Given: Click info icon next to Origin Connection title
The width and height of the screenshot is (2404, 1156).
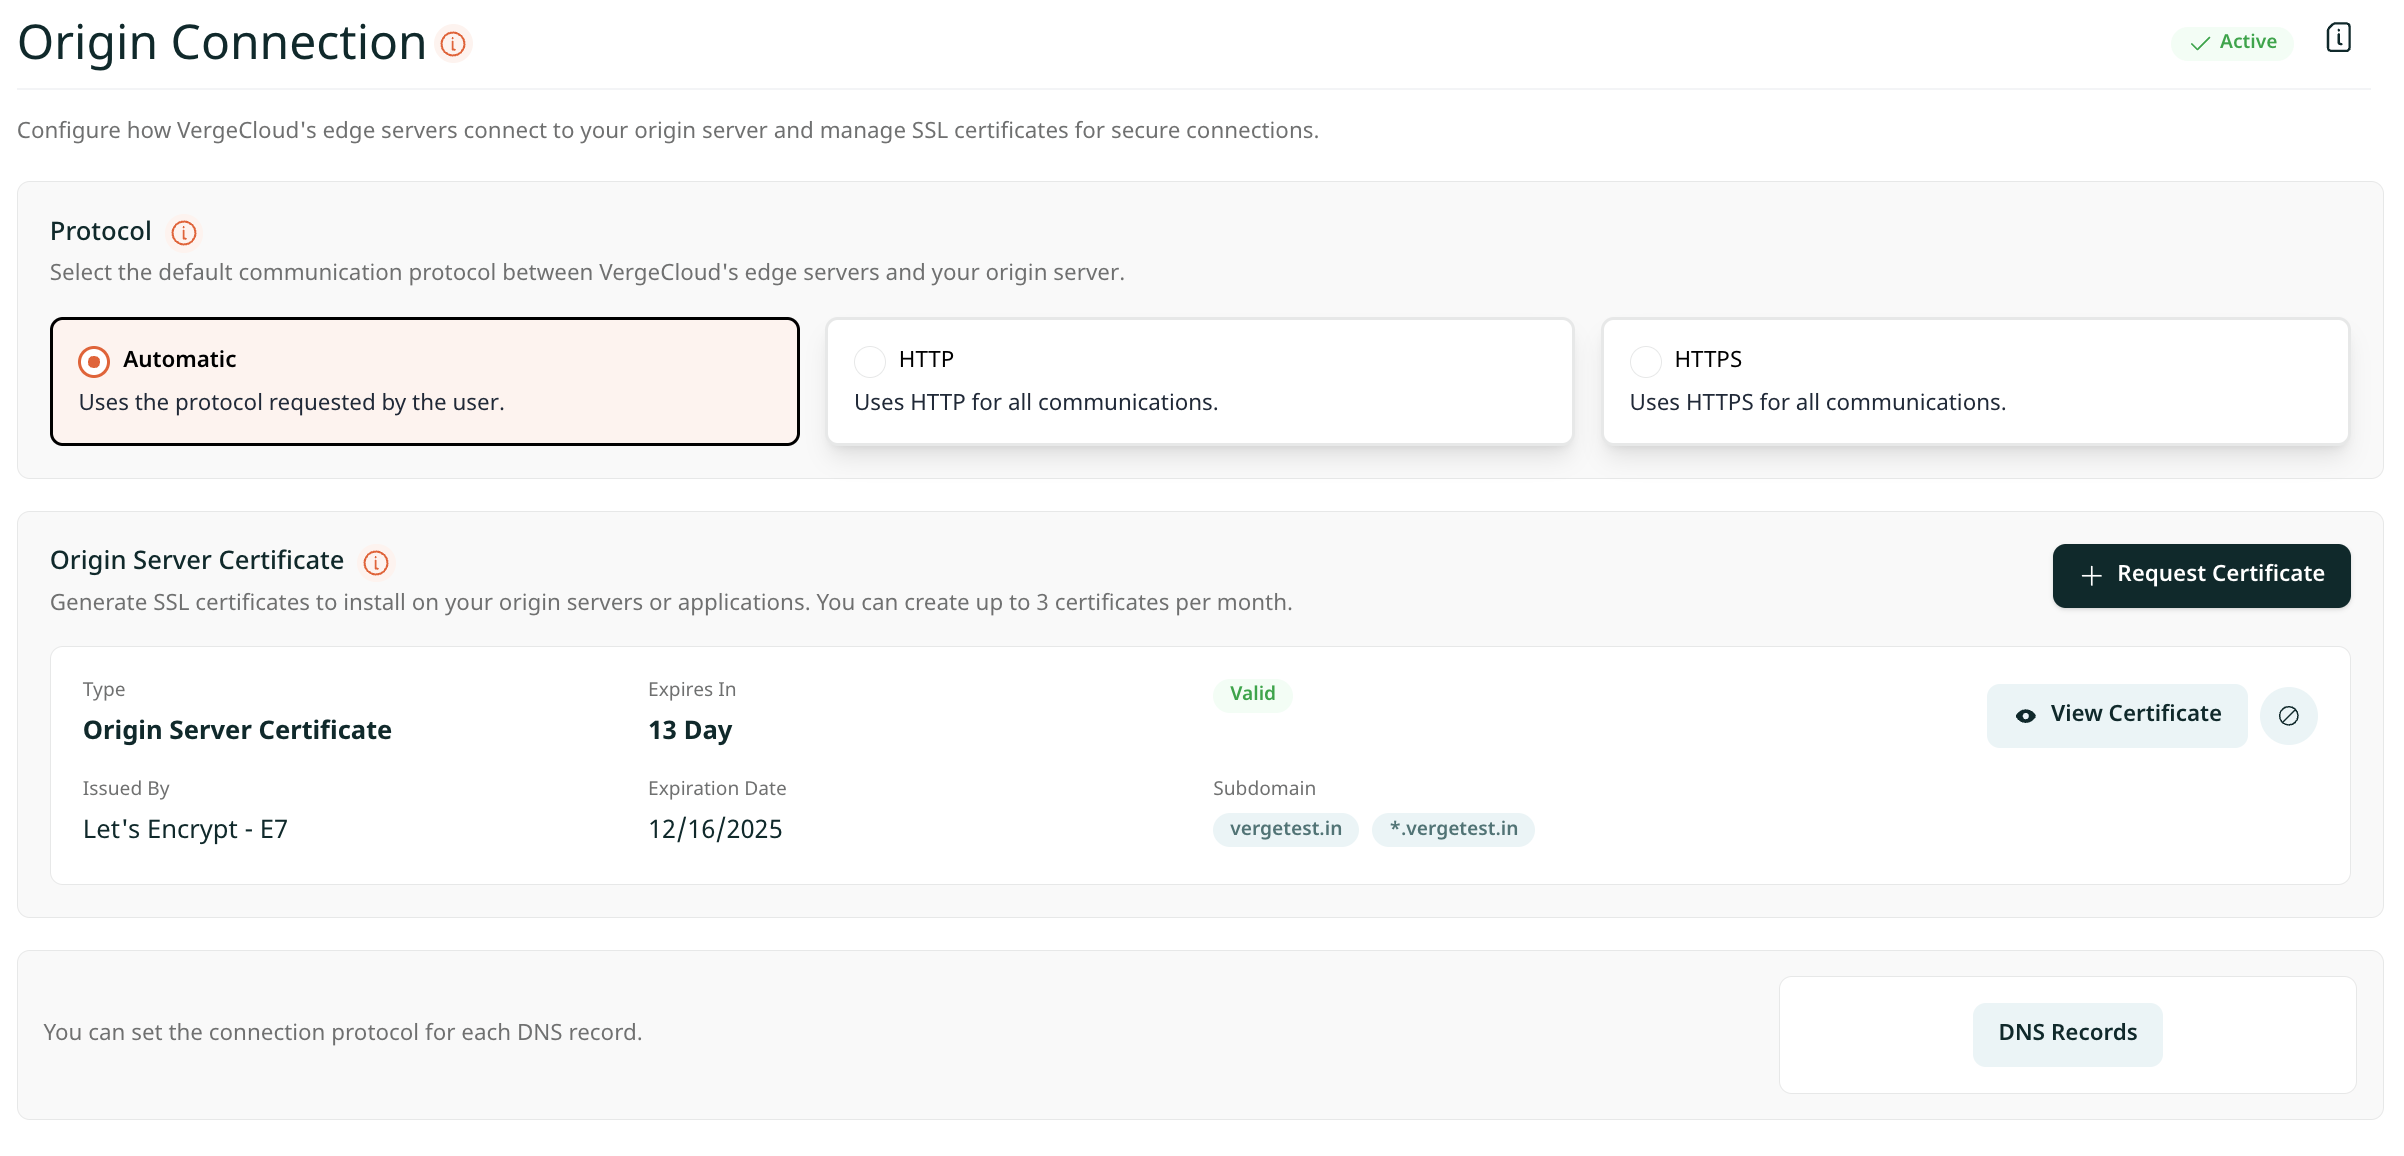Looking at the screenshot, I should pos(453,44).
